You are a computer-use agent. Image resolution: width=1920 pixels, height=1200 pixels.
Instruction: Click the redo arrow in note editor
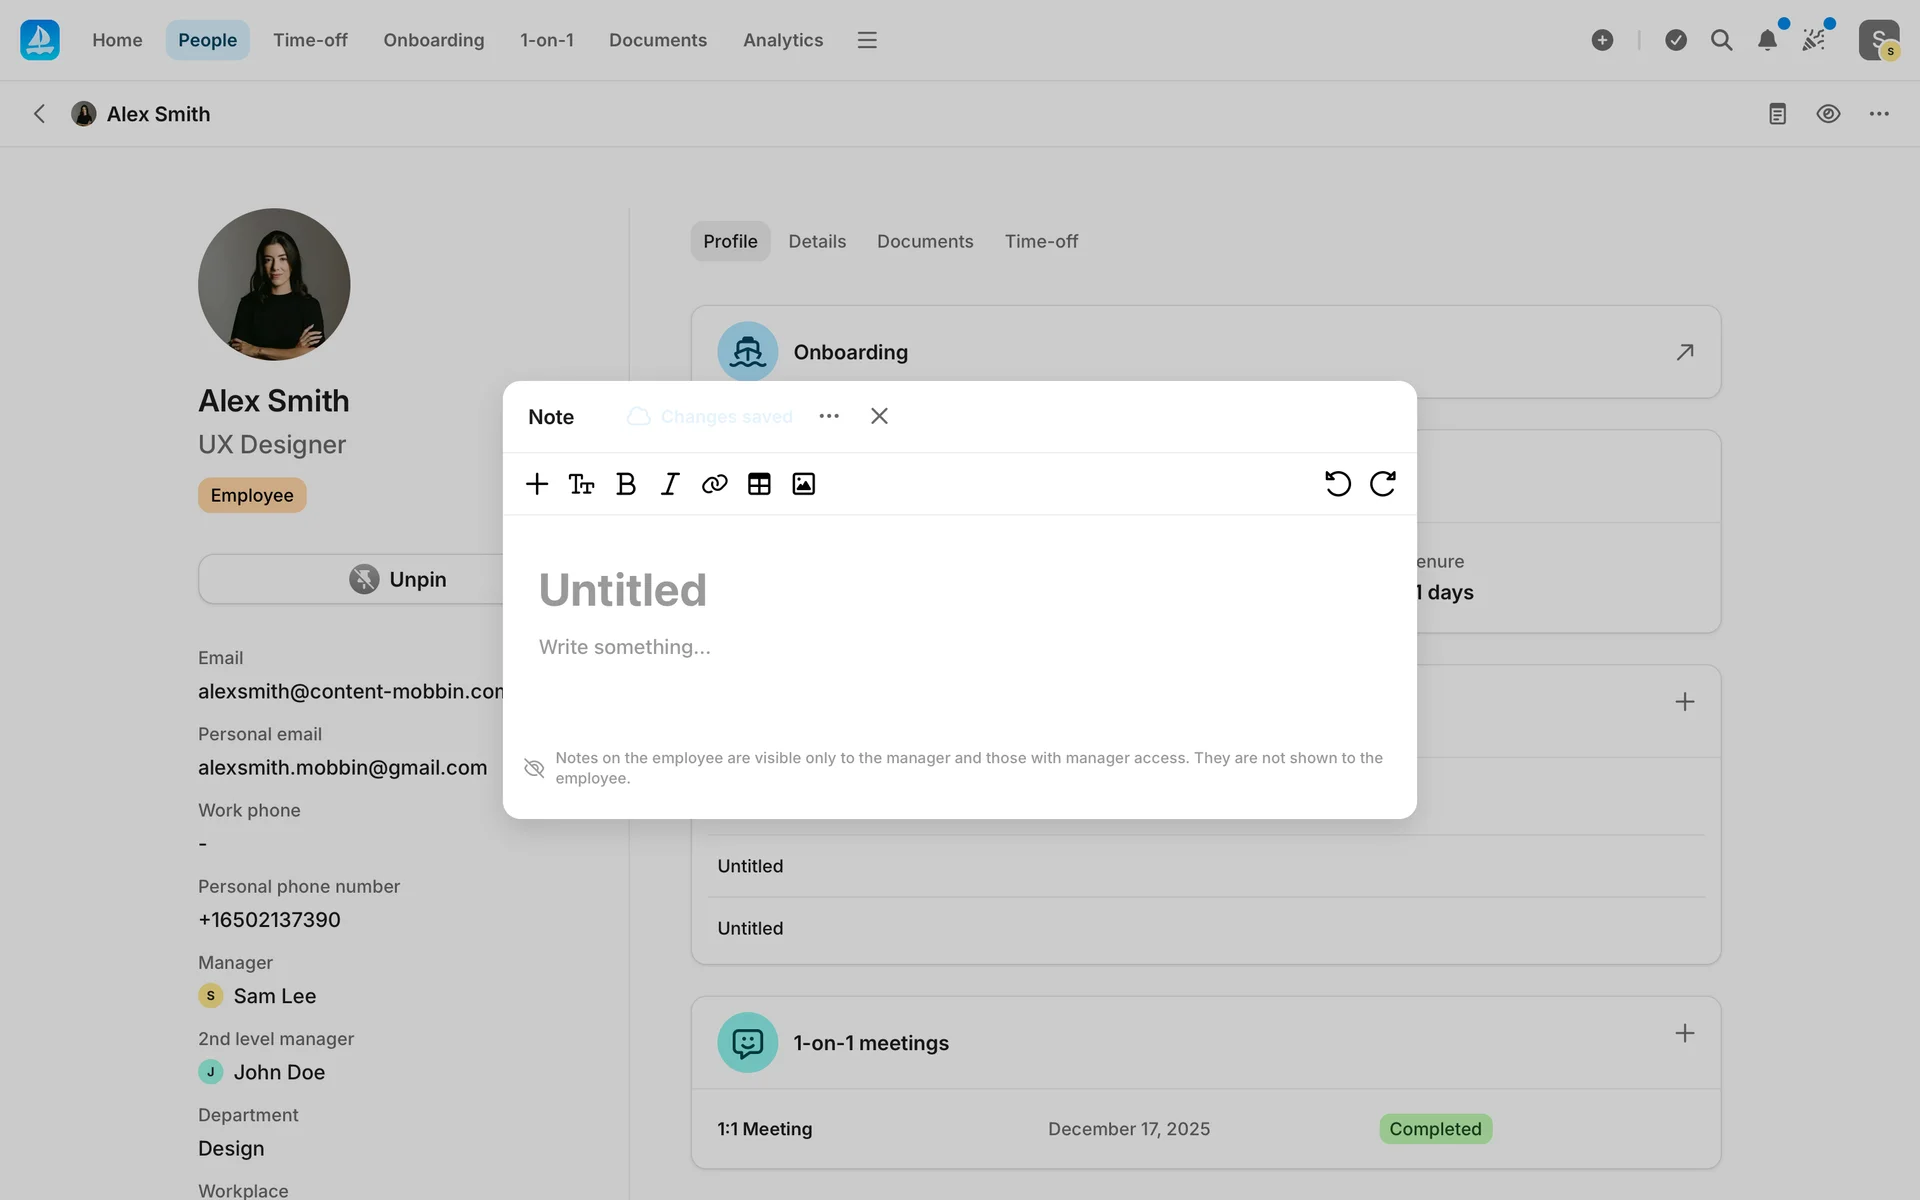coord(1382,484)
